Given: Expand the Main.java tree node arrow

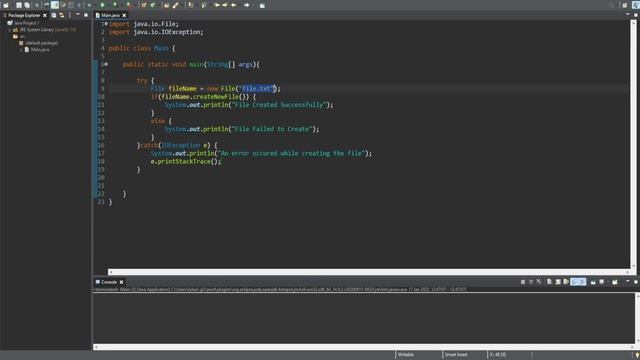Looking at the screenshot, I should [x=21, y=49].
